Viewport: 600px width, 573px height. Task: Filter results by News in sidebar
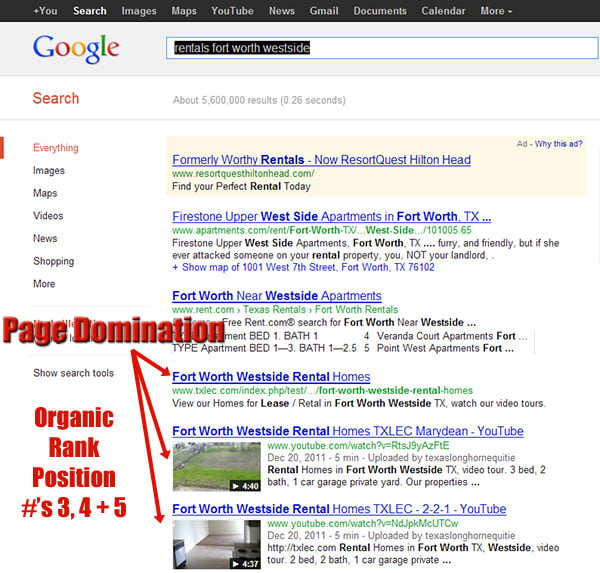point(45,238)
